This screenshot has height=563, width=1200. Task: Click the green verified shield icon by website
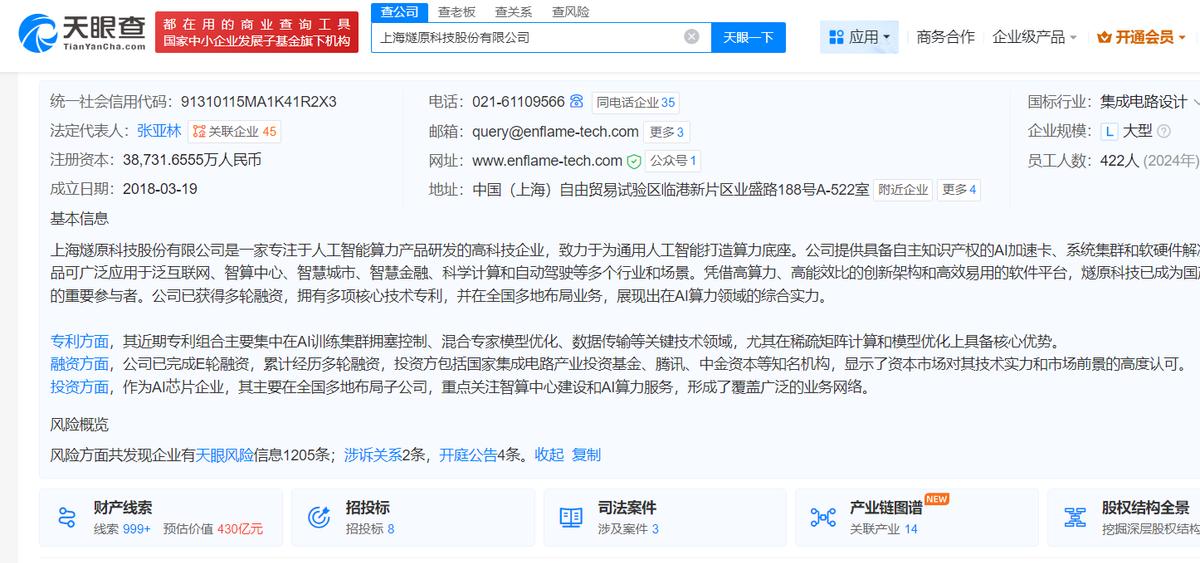634,161
